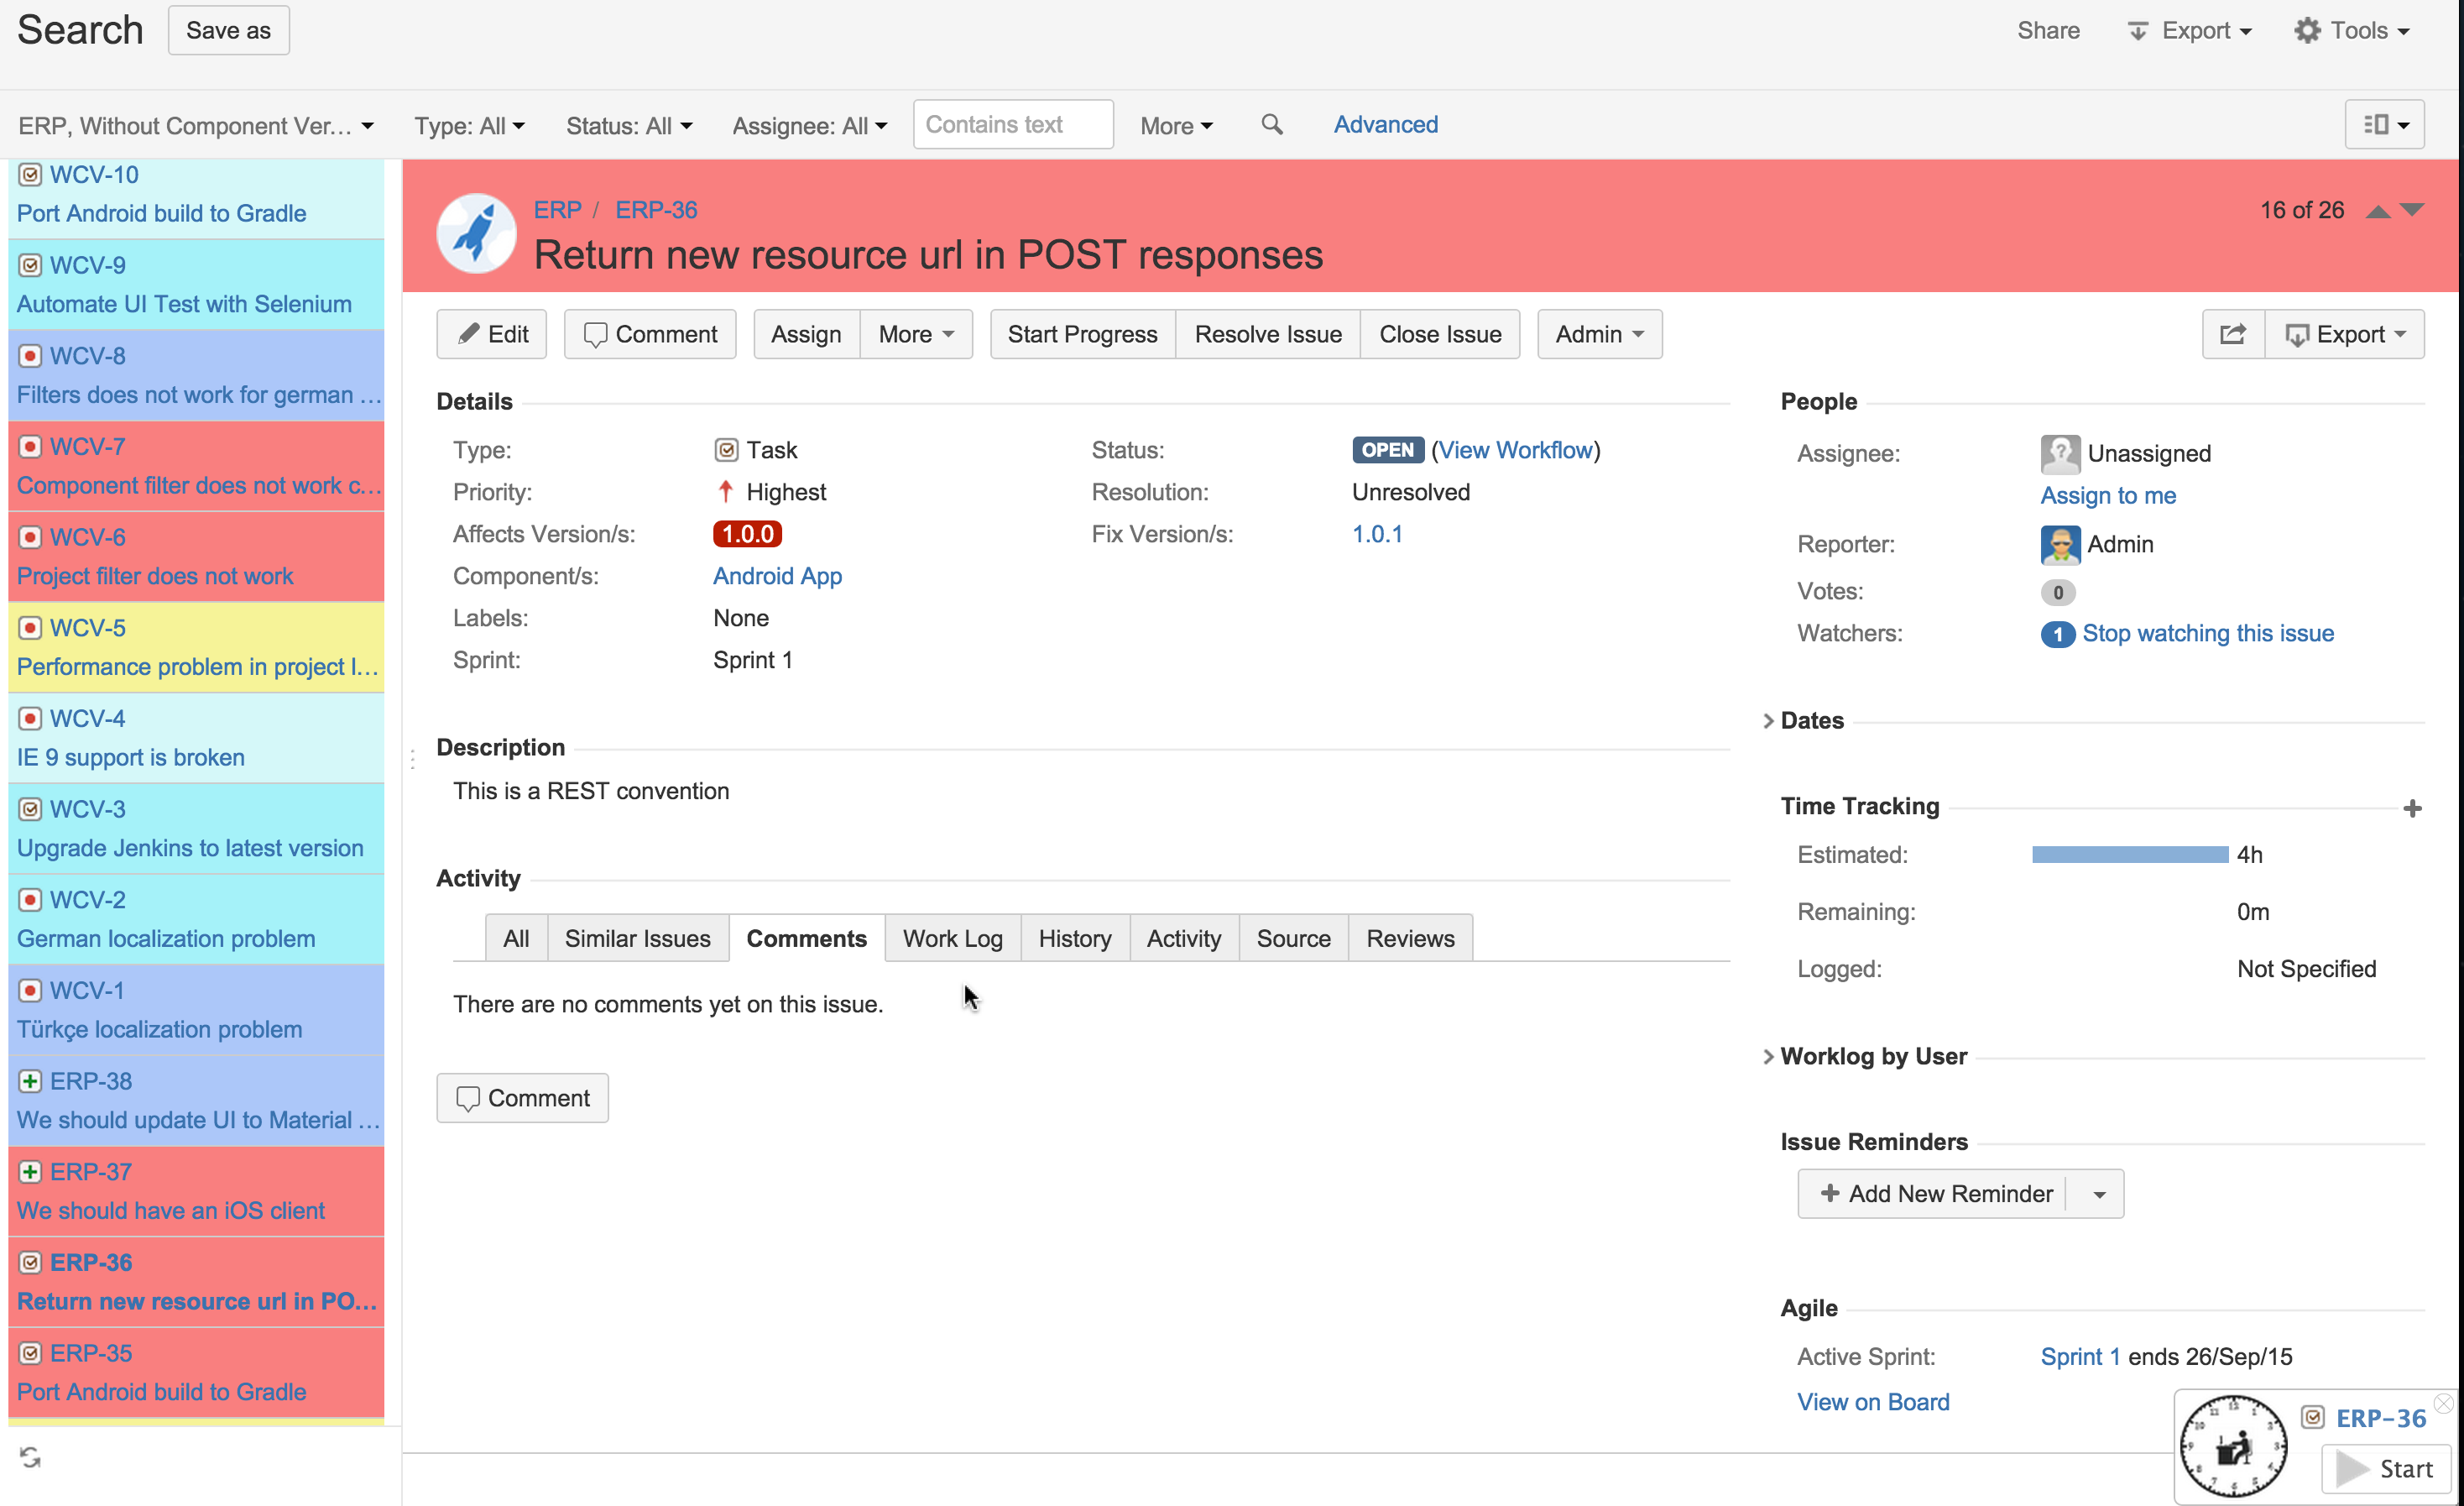Screen dimensions: 2464x1506
Task: Click the Start Progress button
Action: click(x=1082, y=334)
